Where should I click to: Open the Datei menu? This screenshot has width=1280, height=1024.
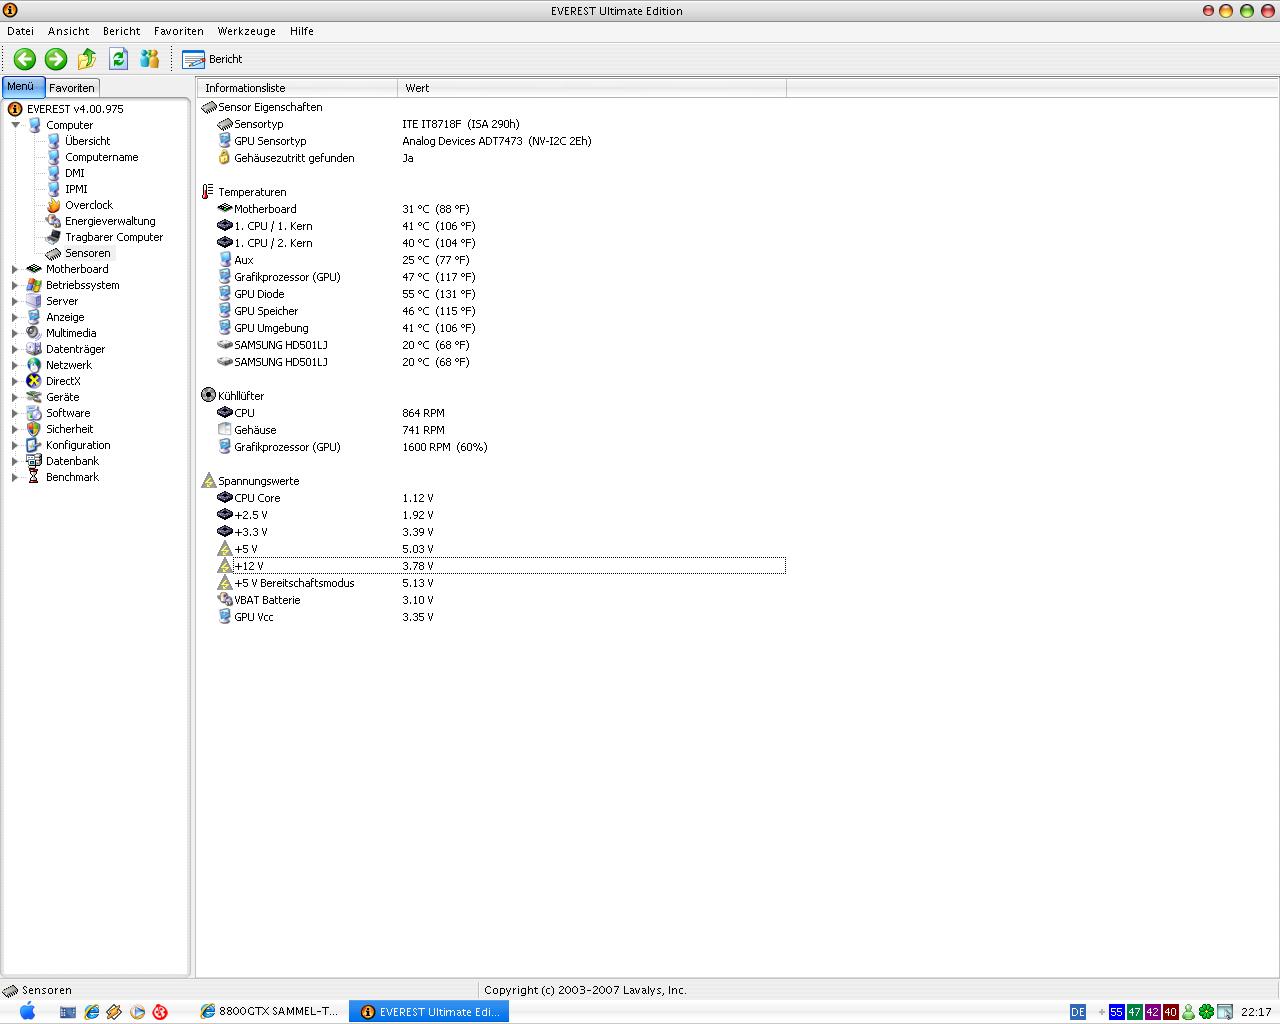tap(20, 31)
